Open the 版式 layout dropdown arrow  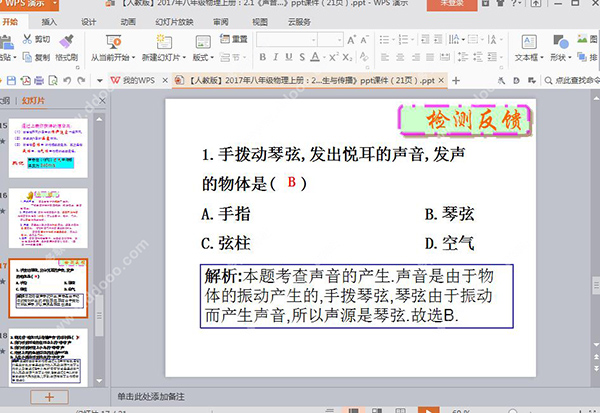pos(212,58)
